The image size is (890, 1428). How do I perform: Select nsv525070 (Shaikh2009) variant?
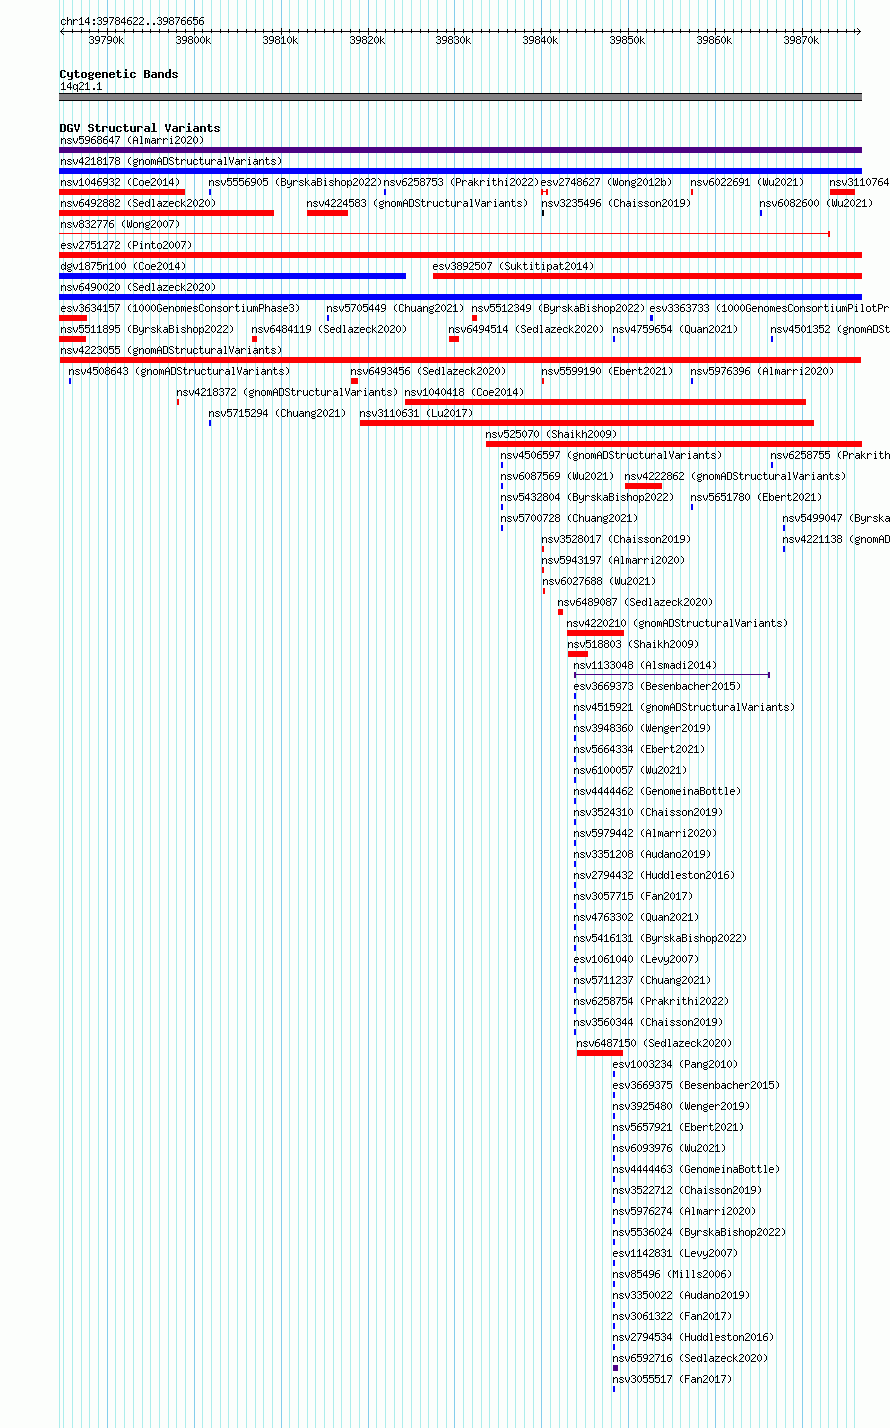click(674, 444)
